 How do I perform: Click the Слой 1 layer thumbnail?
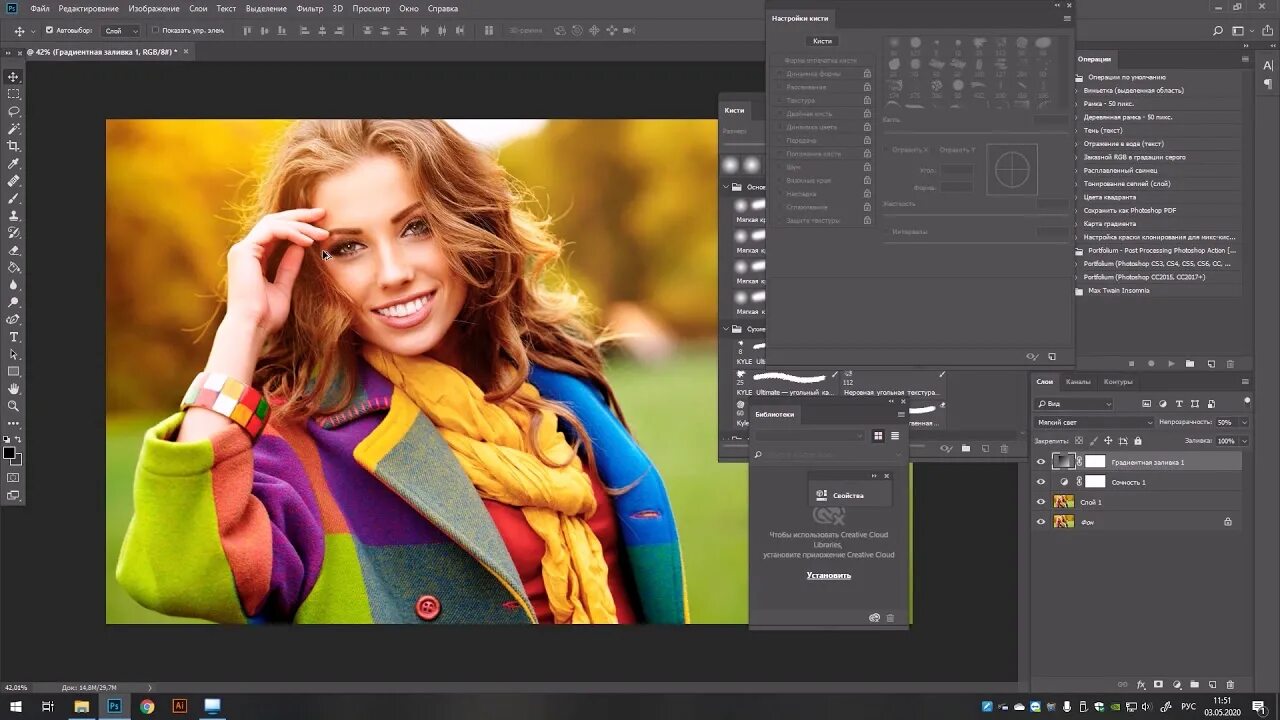pos(1064,502)
